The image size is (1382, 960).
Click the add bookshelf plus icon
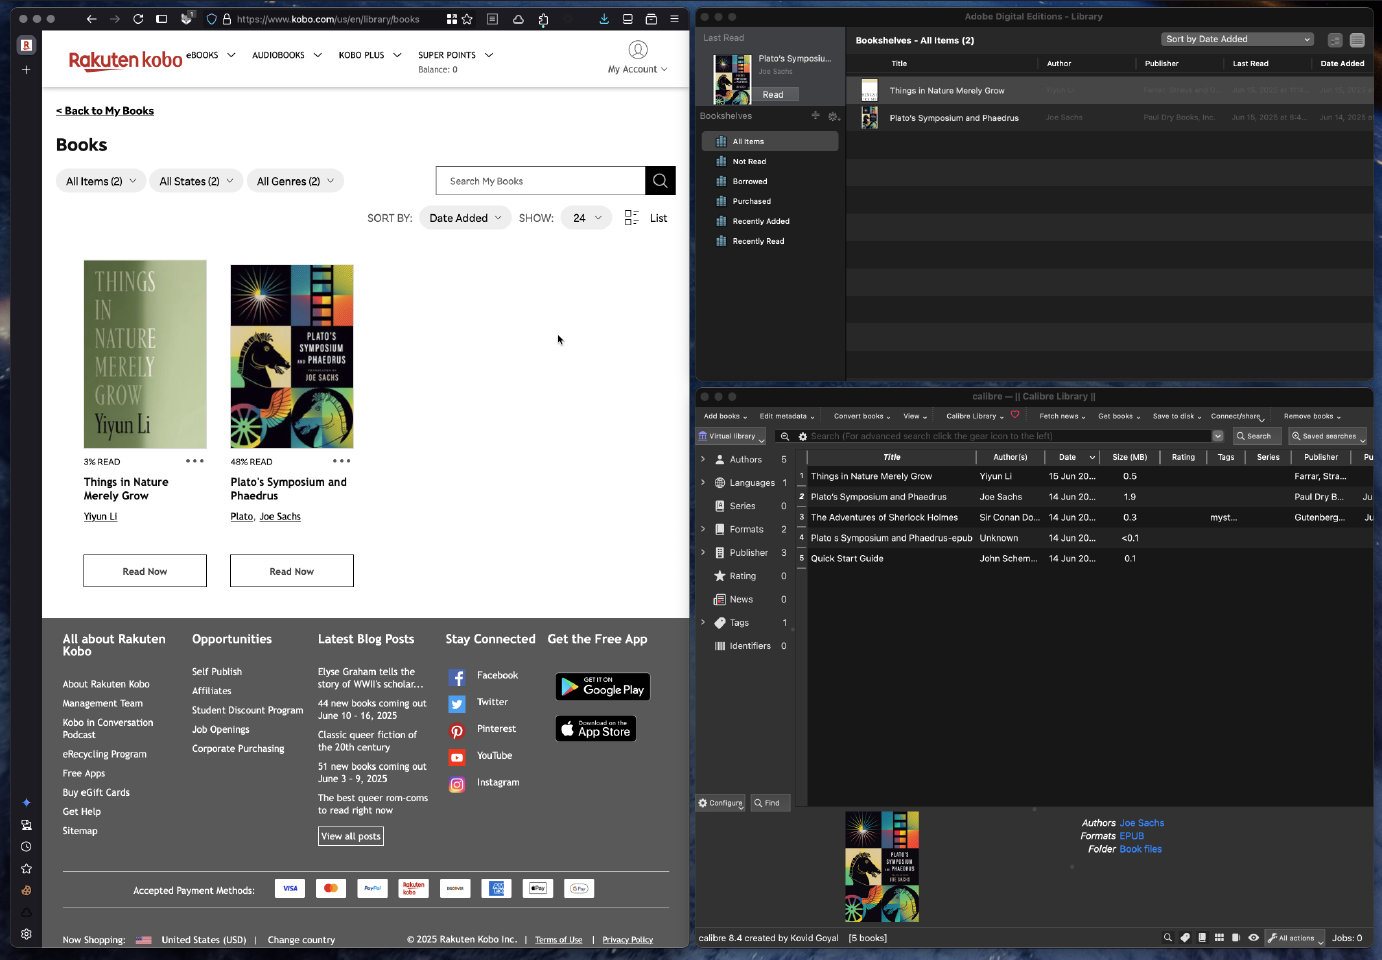(815, 116)
